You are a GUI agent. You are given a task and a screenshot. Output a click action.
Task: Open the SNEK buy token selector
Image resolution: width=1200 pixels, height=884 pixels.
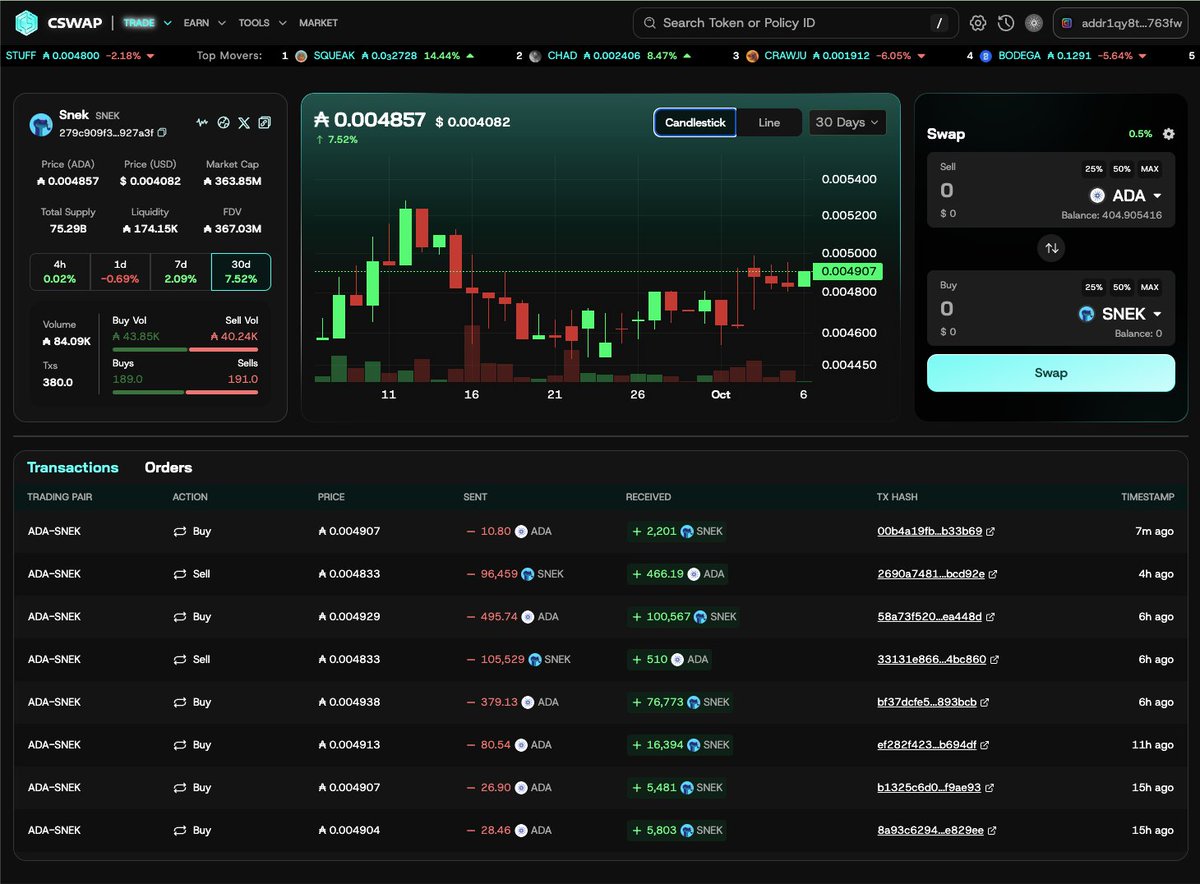click(x=1120, y=314)
